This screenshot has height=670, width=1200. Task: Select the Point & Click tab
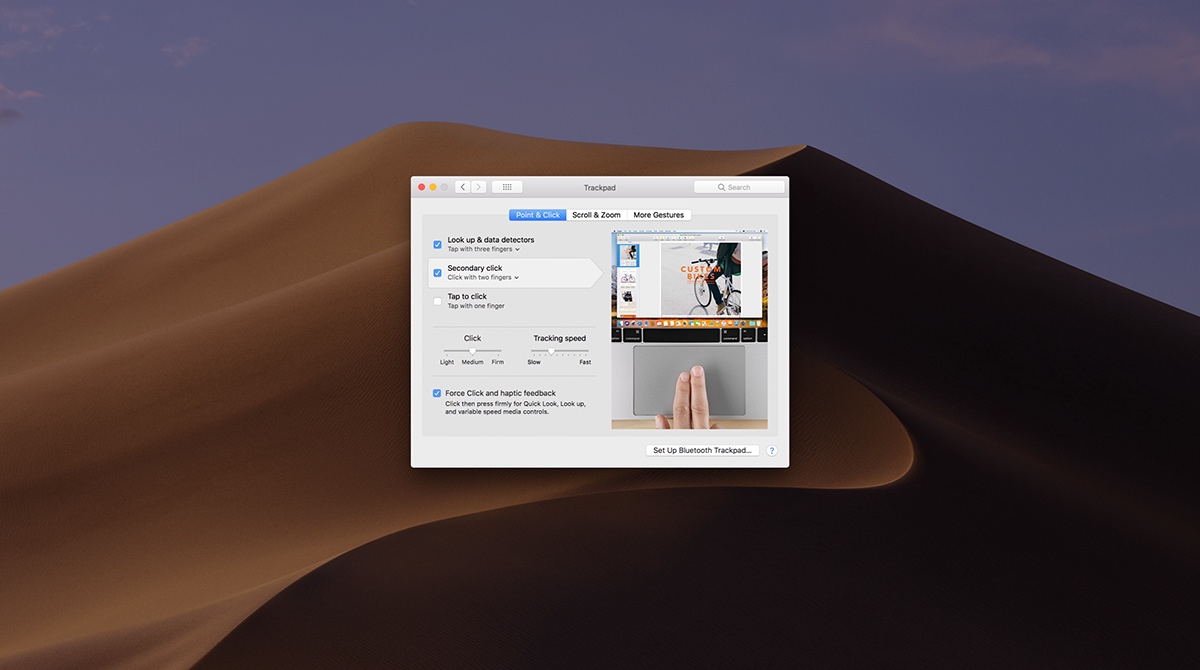click(537, 214)
